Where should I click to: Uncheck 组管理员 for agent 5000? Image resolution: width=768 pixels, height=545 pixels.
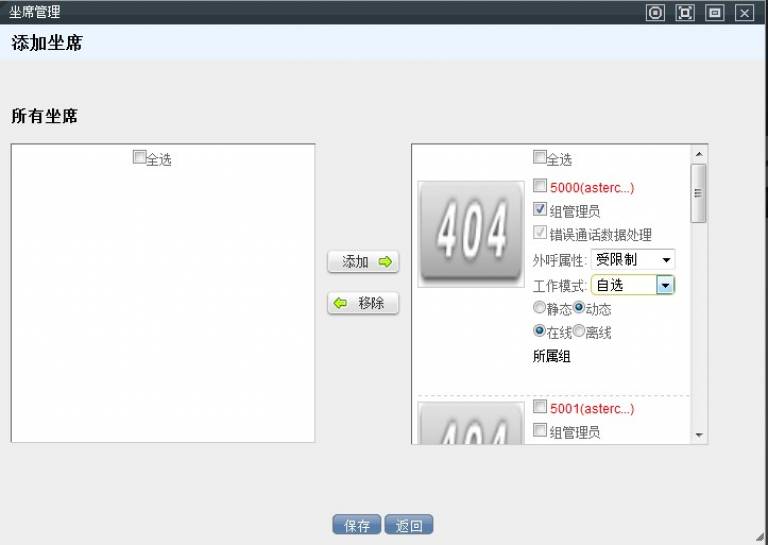540,210
